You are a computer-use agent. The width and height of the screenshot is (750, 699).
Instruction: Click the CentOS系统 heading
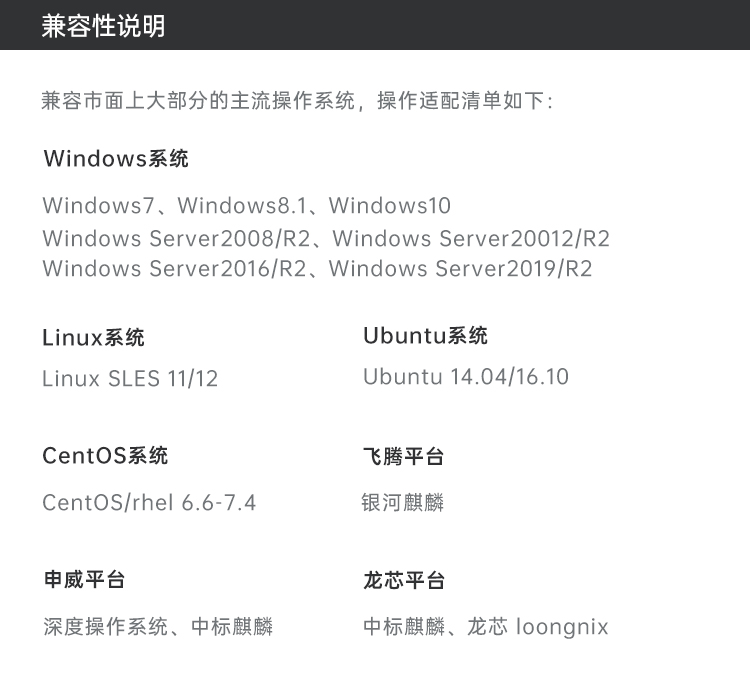point(105,455)
